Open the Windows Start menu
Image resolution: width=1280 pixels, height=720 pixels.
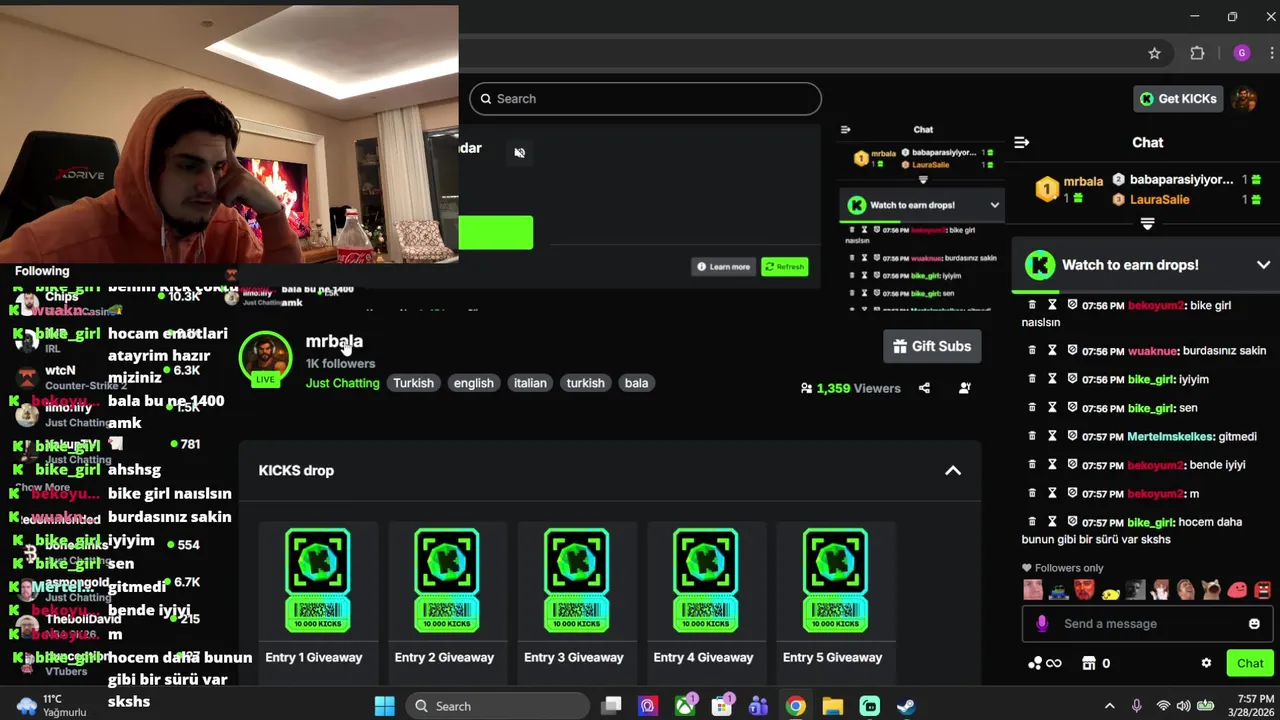384,706
